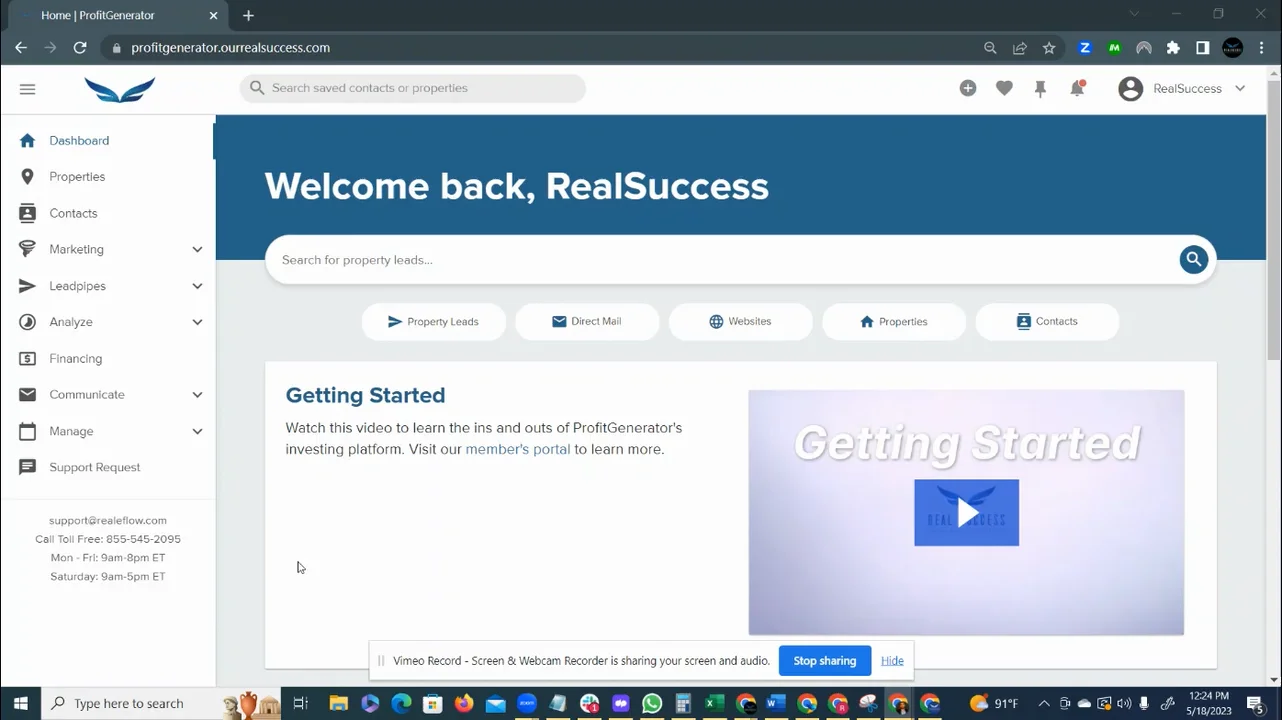
Task: Click the plus add icon in header
Action: 968,88
